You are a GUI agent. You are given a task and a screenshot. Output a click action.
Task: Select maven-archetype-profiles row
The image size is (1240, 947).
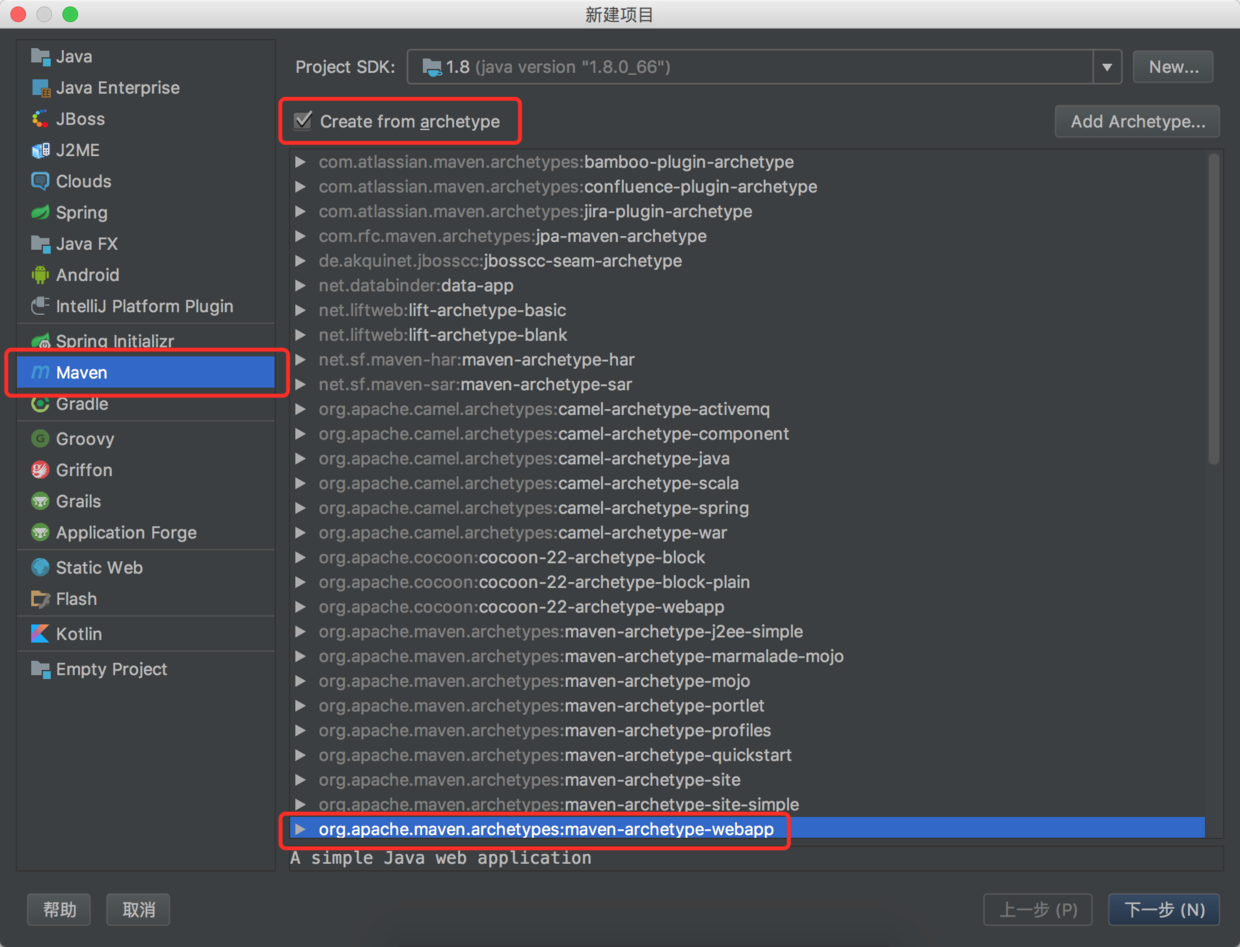pyautogui.click(x=747, y=730)
